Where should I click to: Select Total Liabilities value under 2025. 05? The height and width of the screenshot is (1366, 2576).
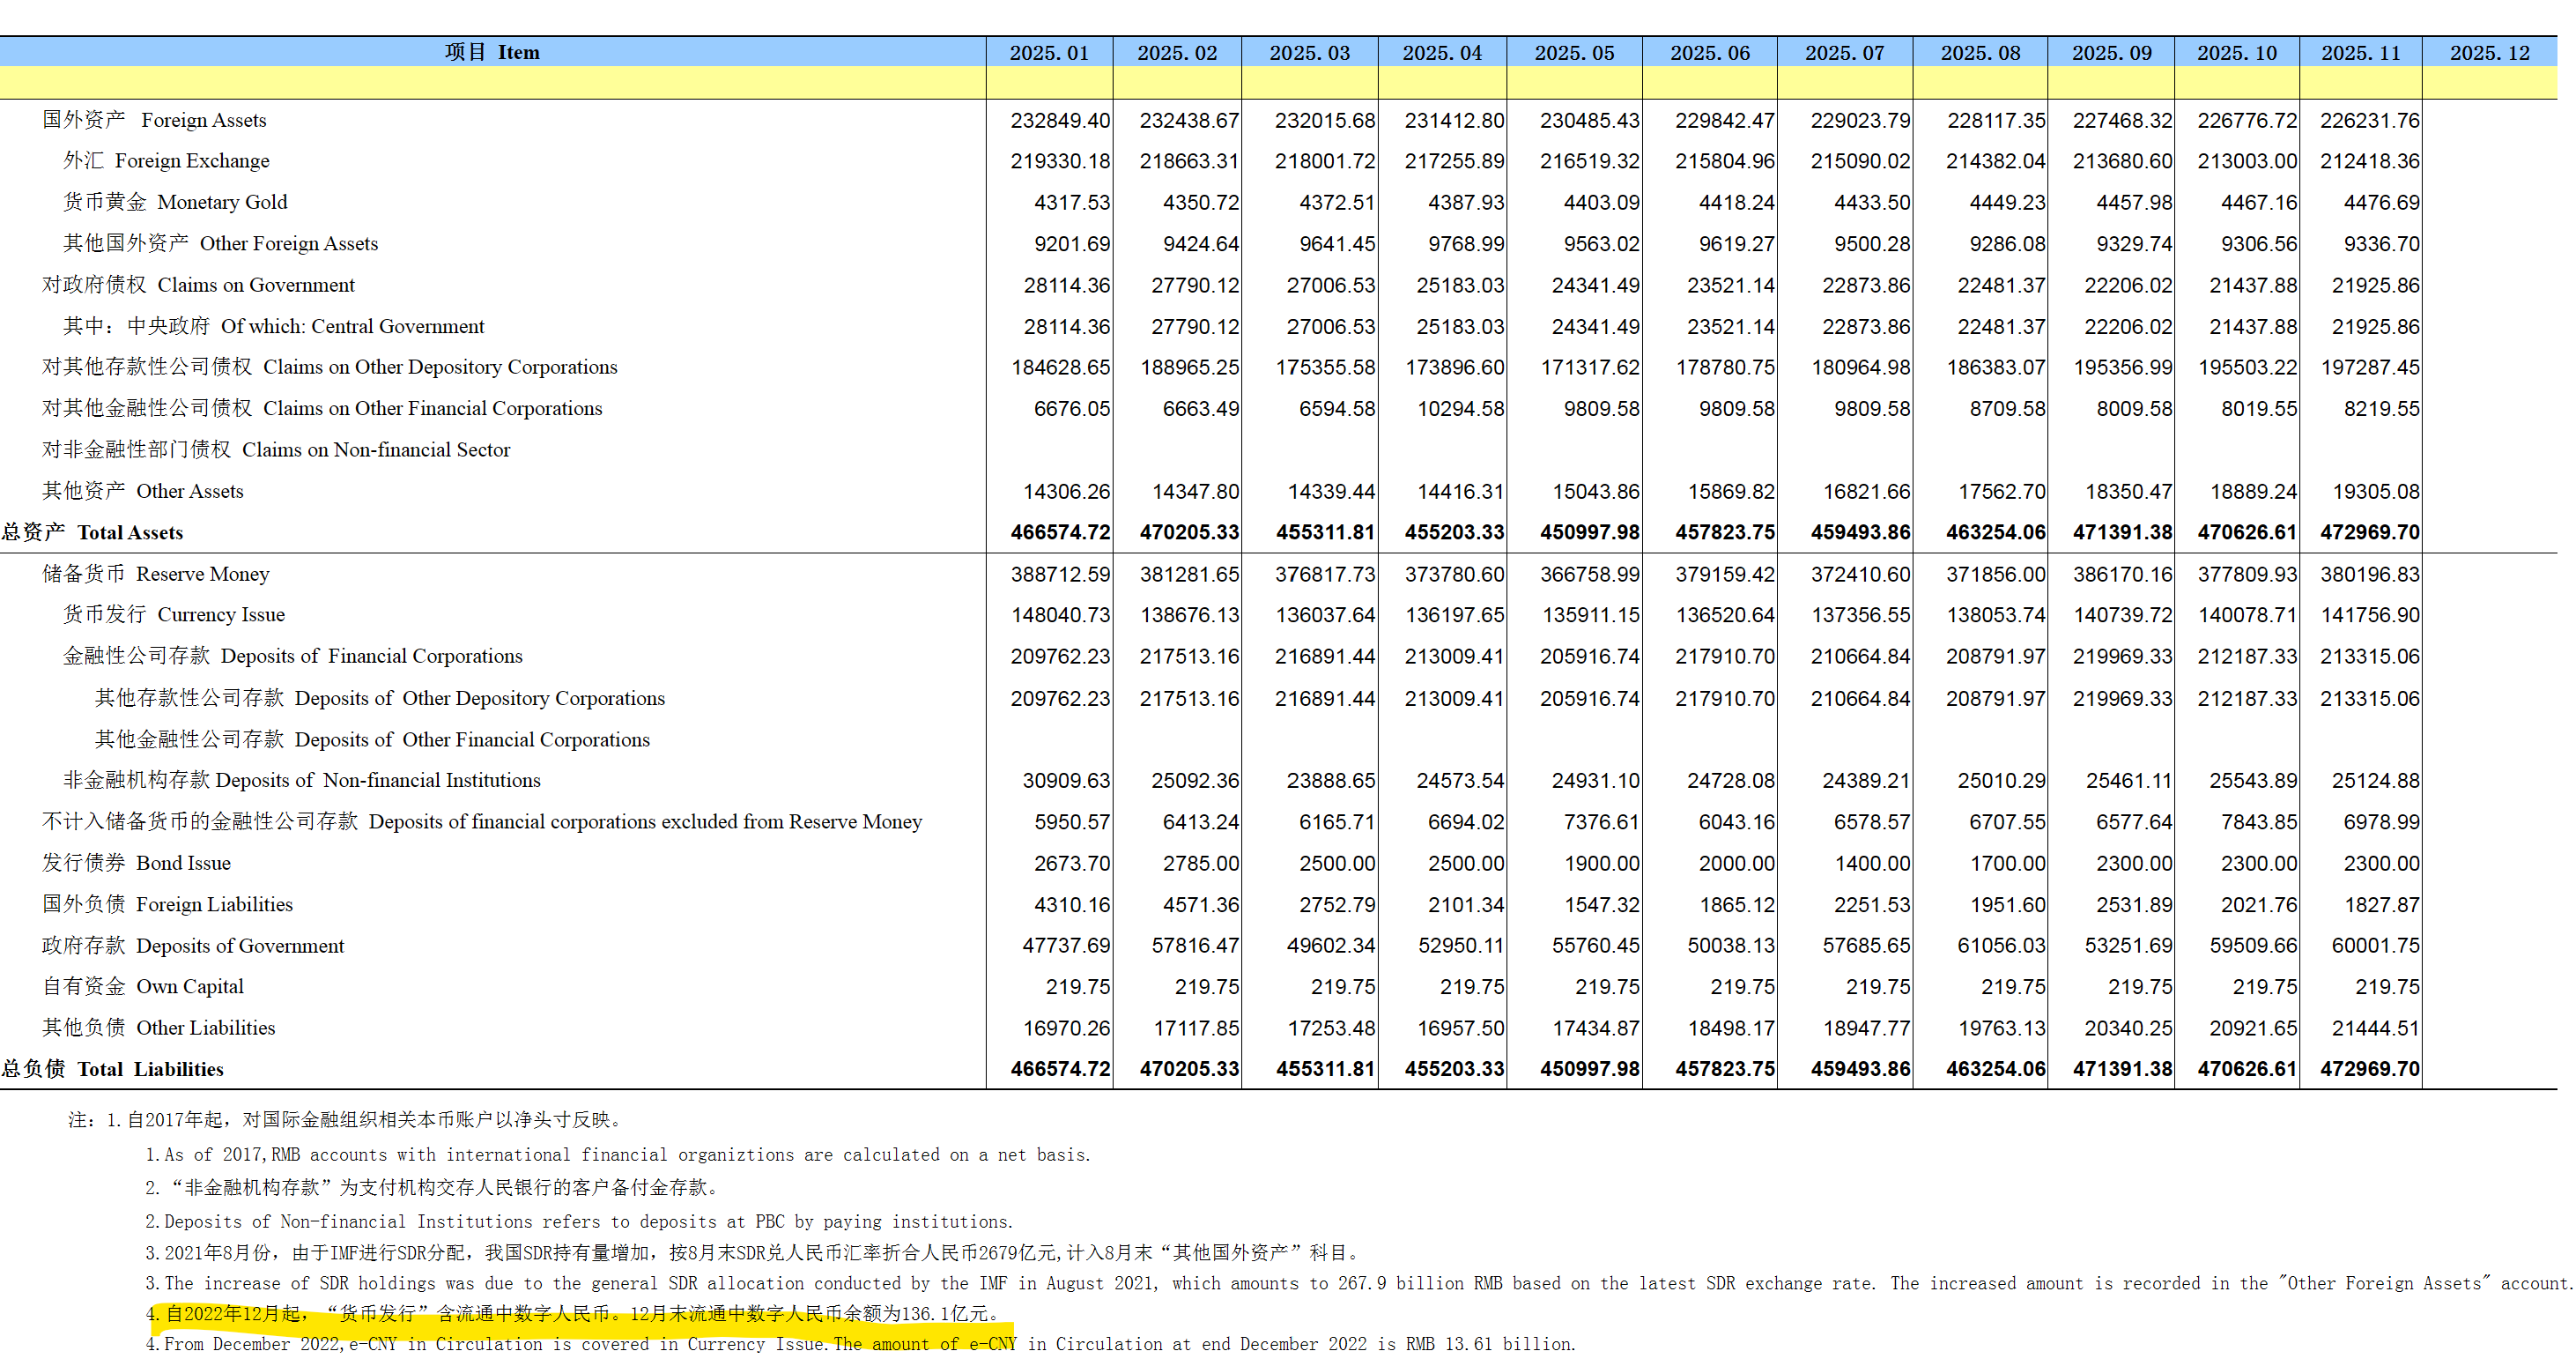point(1589,1069)
